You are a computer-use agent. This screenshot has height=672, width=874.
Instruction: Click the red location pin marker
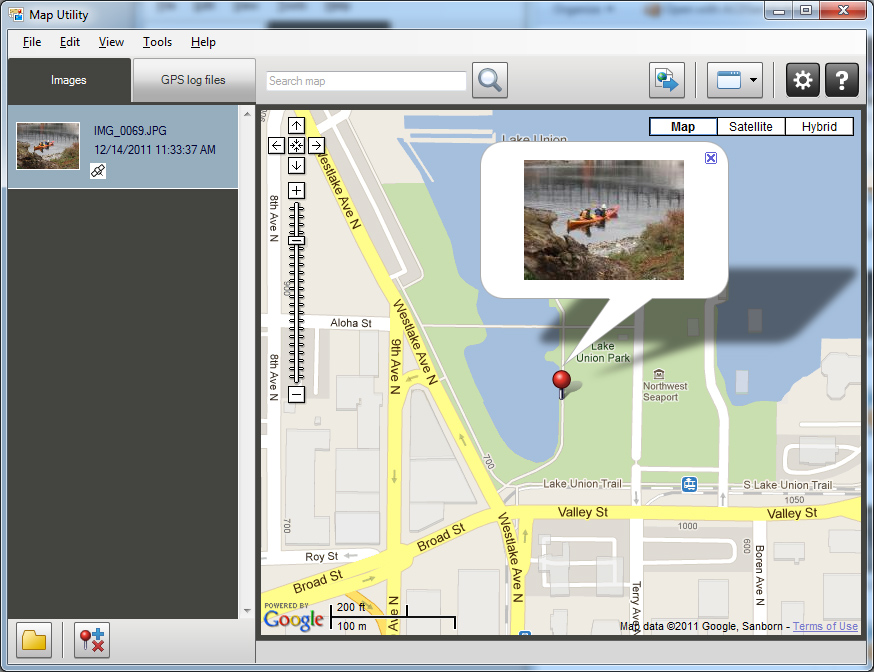(x=561, y=384)
